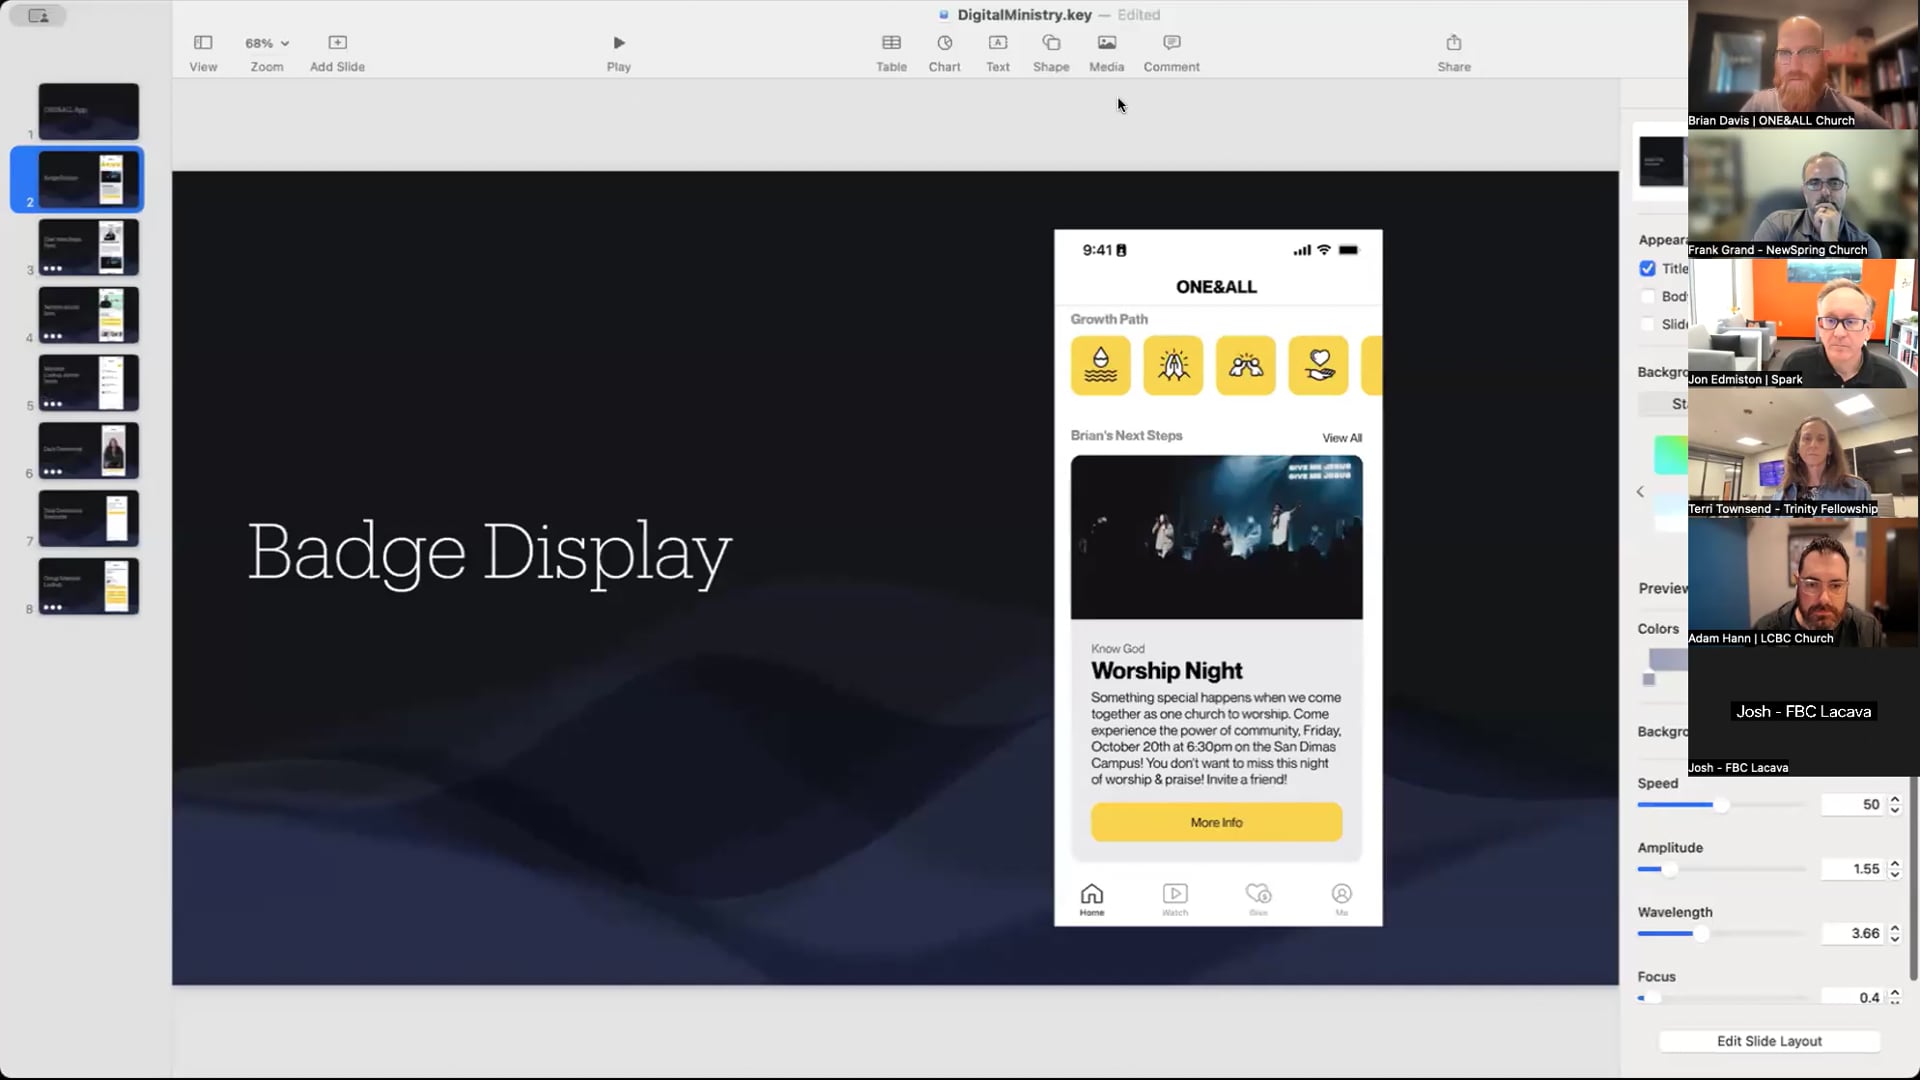Screen dimensions: 1920x1080
Task: Click Brian Davis video tile
Action: [1803, 64]
